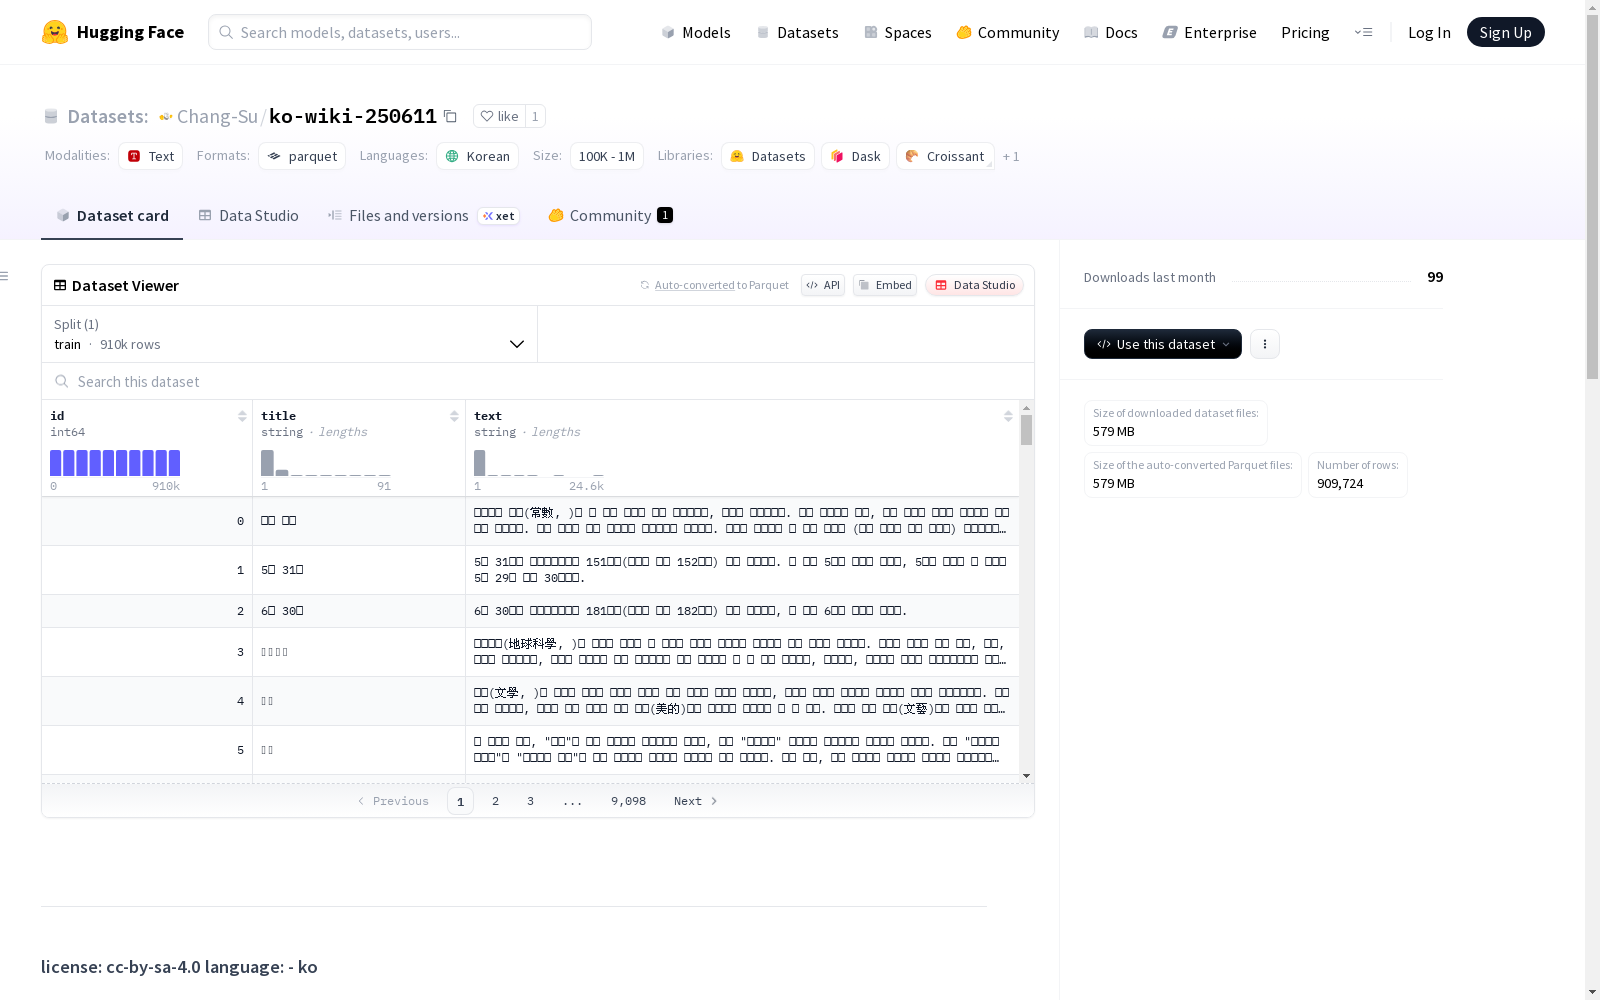Switch to Data Studio tab
The width and height of the screenshot is (1600, 1000).
pos(248,215)
